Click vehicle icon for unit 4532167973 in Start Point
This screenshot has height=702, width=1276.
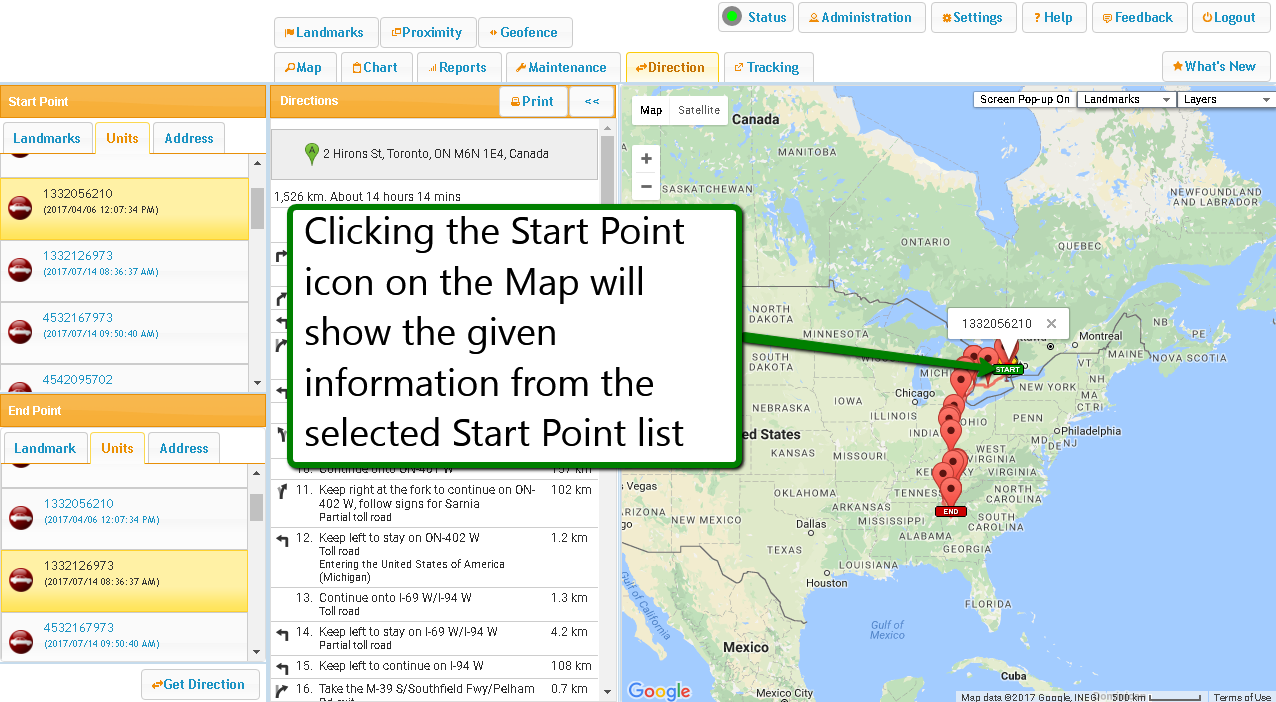(x=20, y=332)
